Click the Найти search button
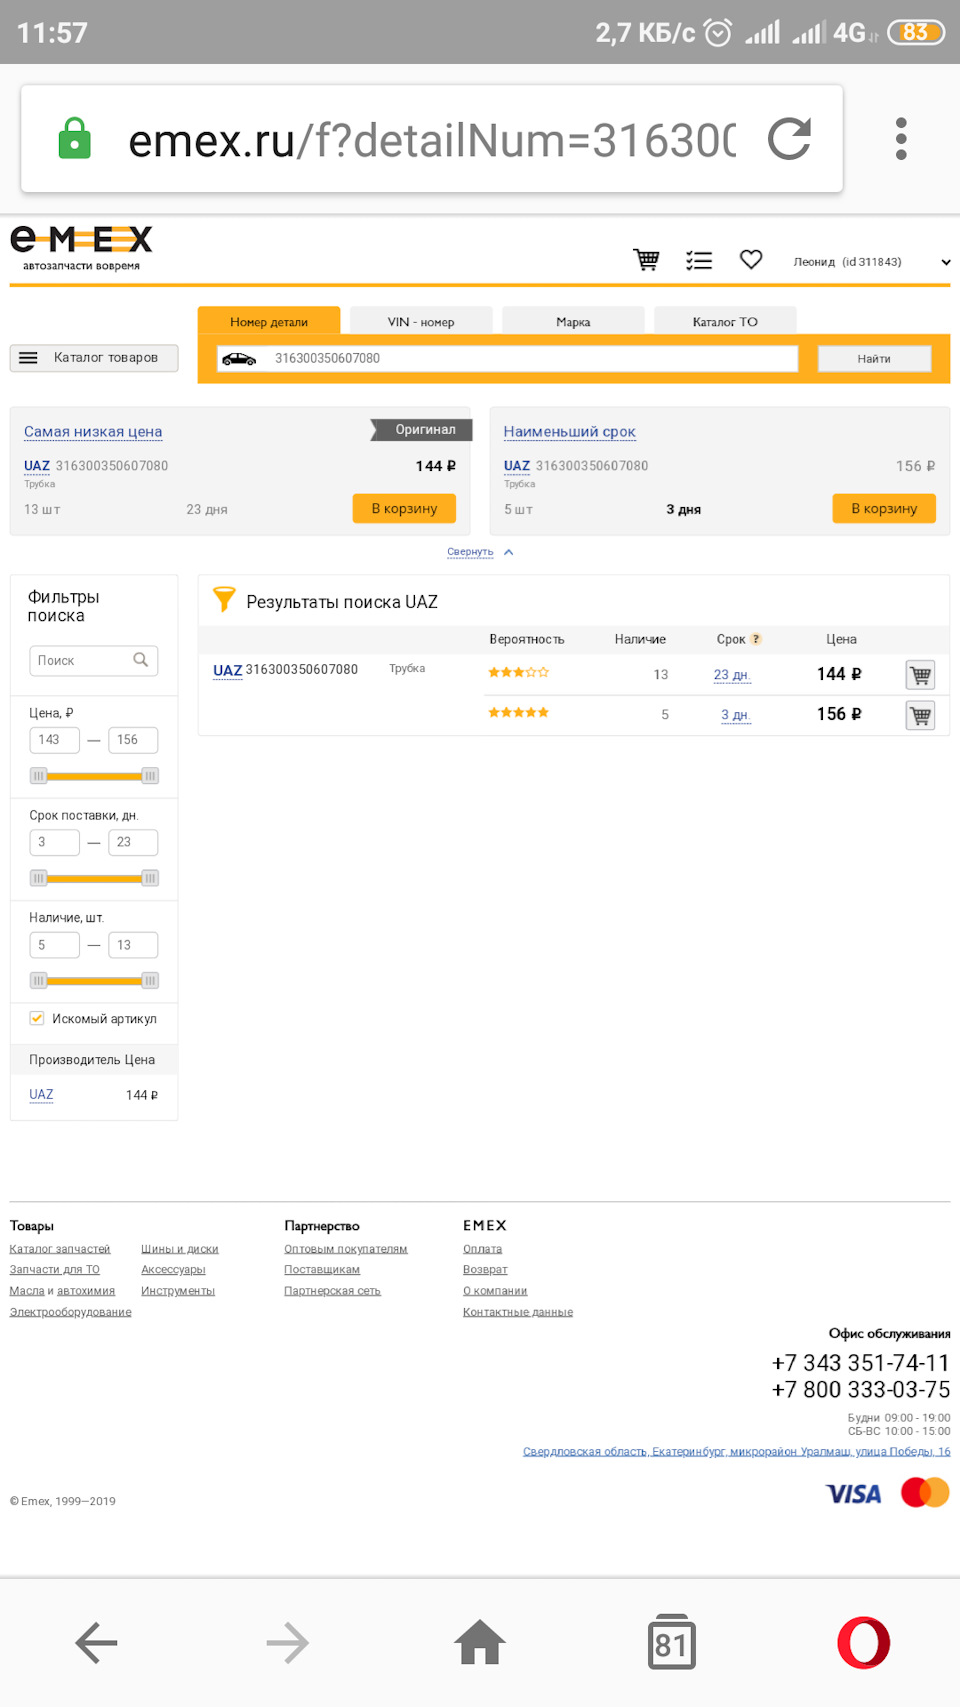 click(x=874, y=359)
